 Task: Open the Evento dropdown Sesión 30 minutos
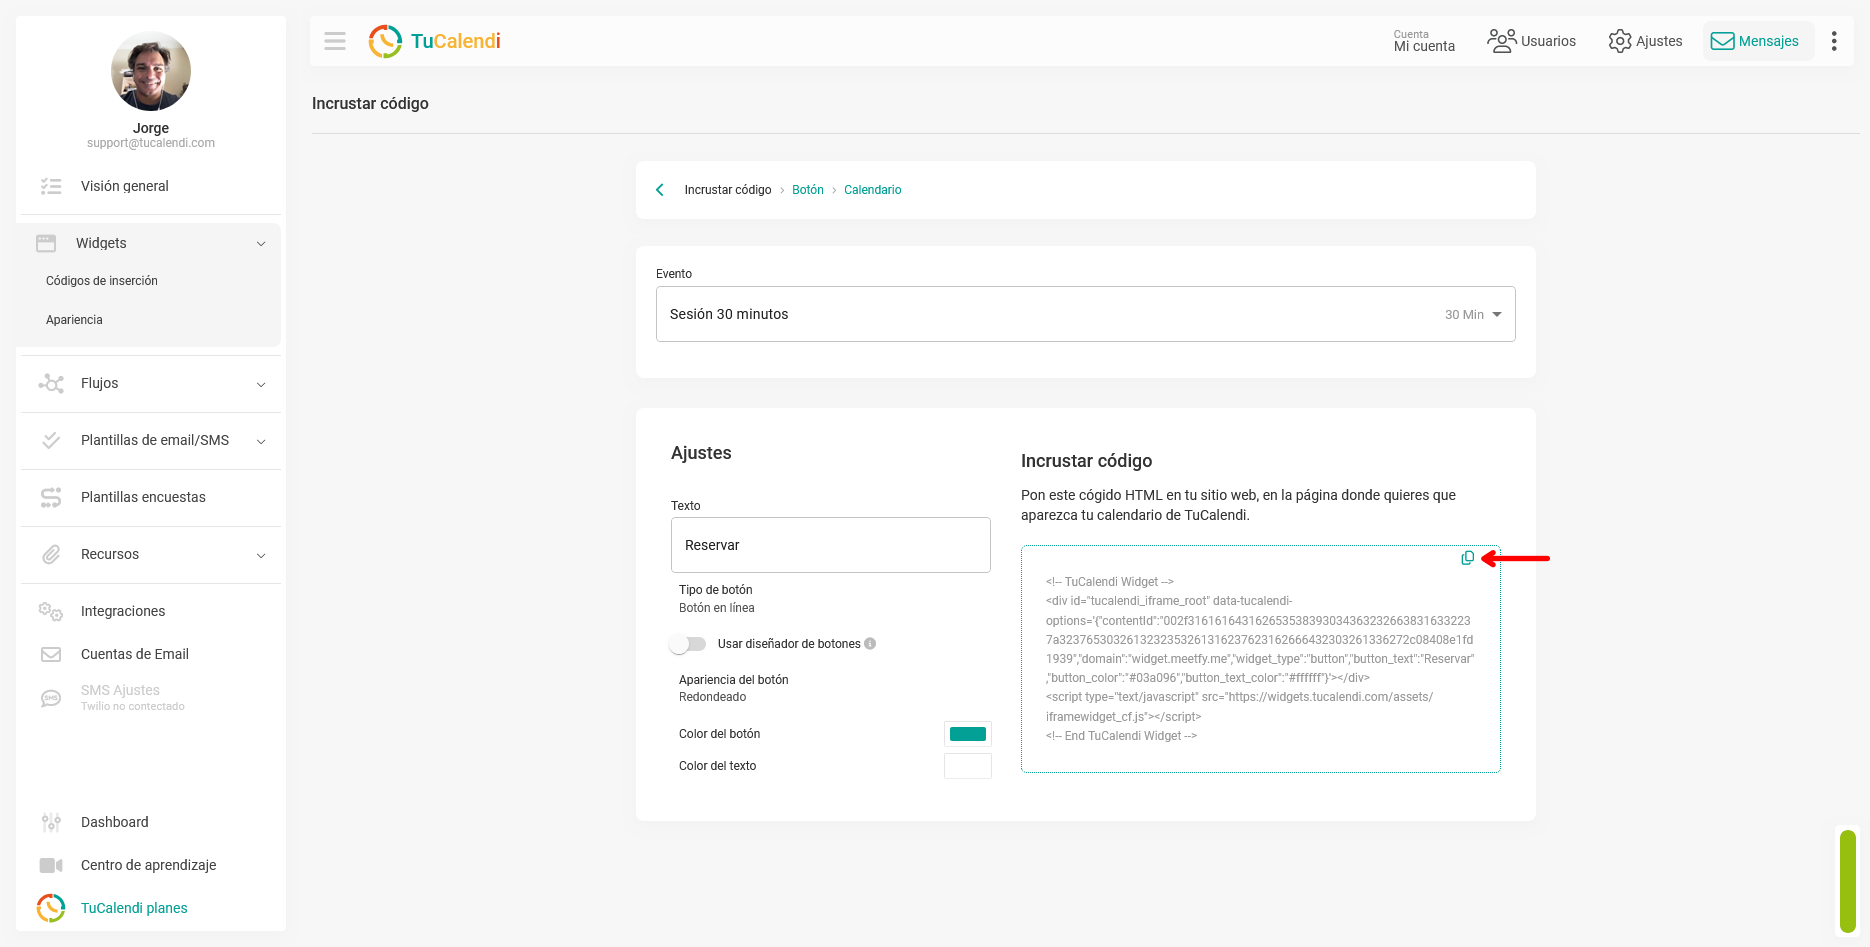(x=1085, y=314)
